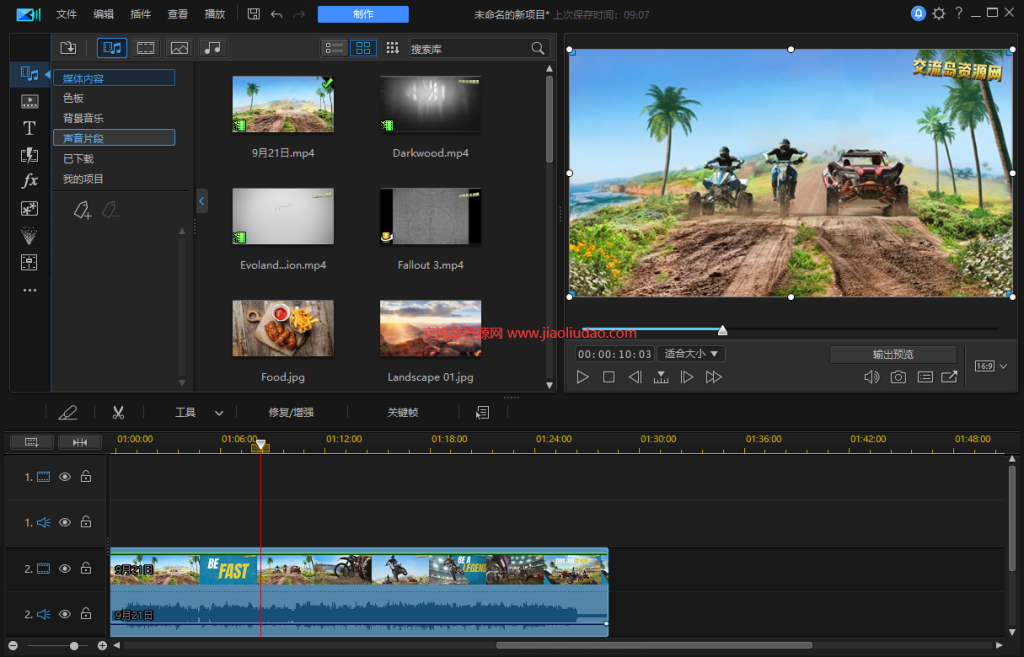Image resolution: width=1024 pixels, height=657 pixels.
Task: Zoom out the timeline with minus icon
Action: click(x=13, y=646)
